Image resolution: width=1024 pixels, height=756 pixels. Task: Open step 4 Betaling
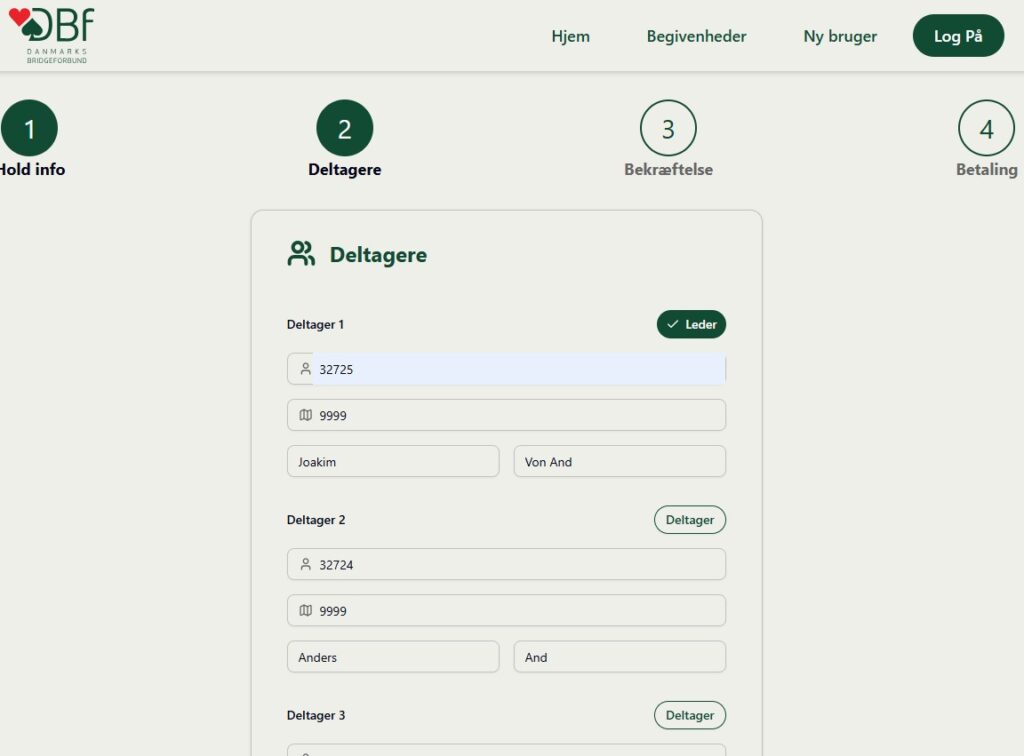click(x=986, y=129)
